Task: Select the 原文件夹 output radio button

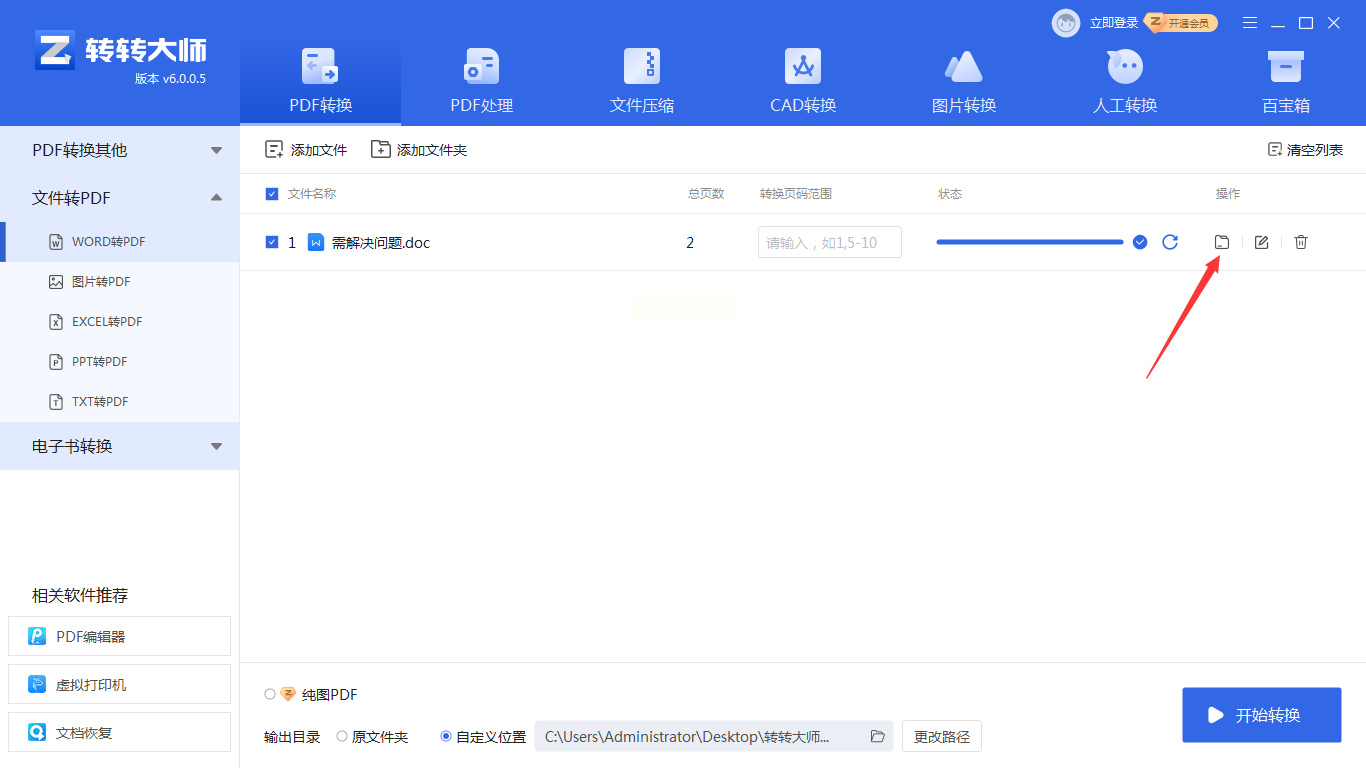Action: (342, 737)
